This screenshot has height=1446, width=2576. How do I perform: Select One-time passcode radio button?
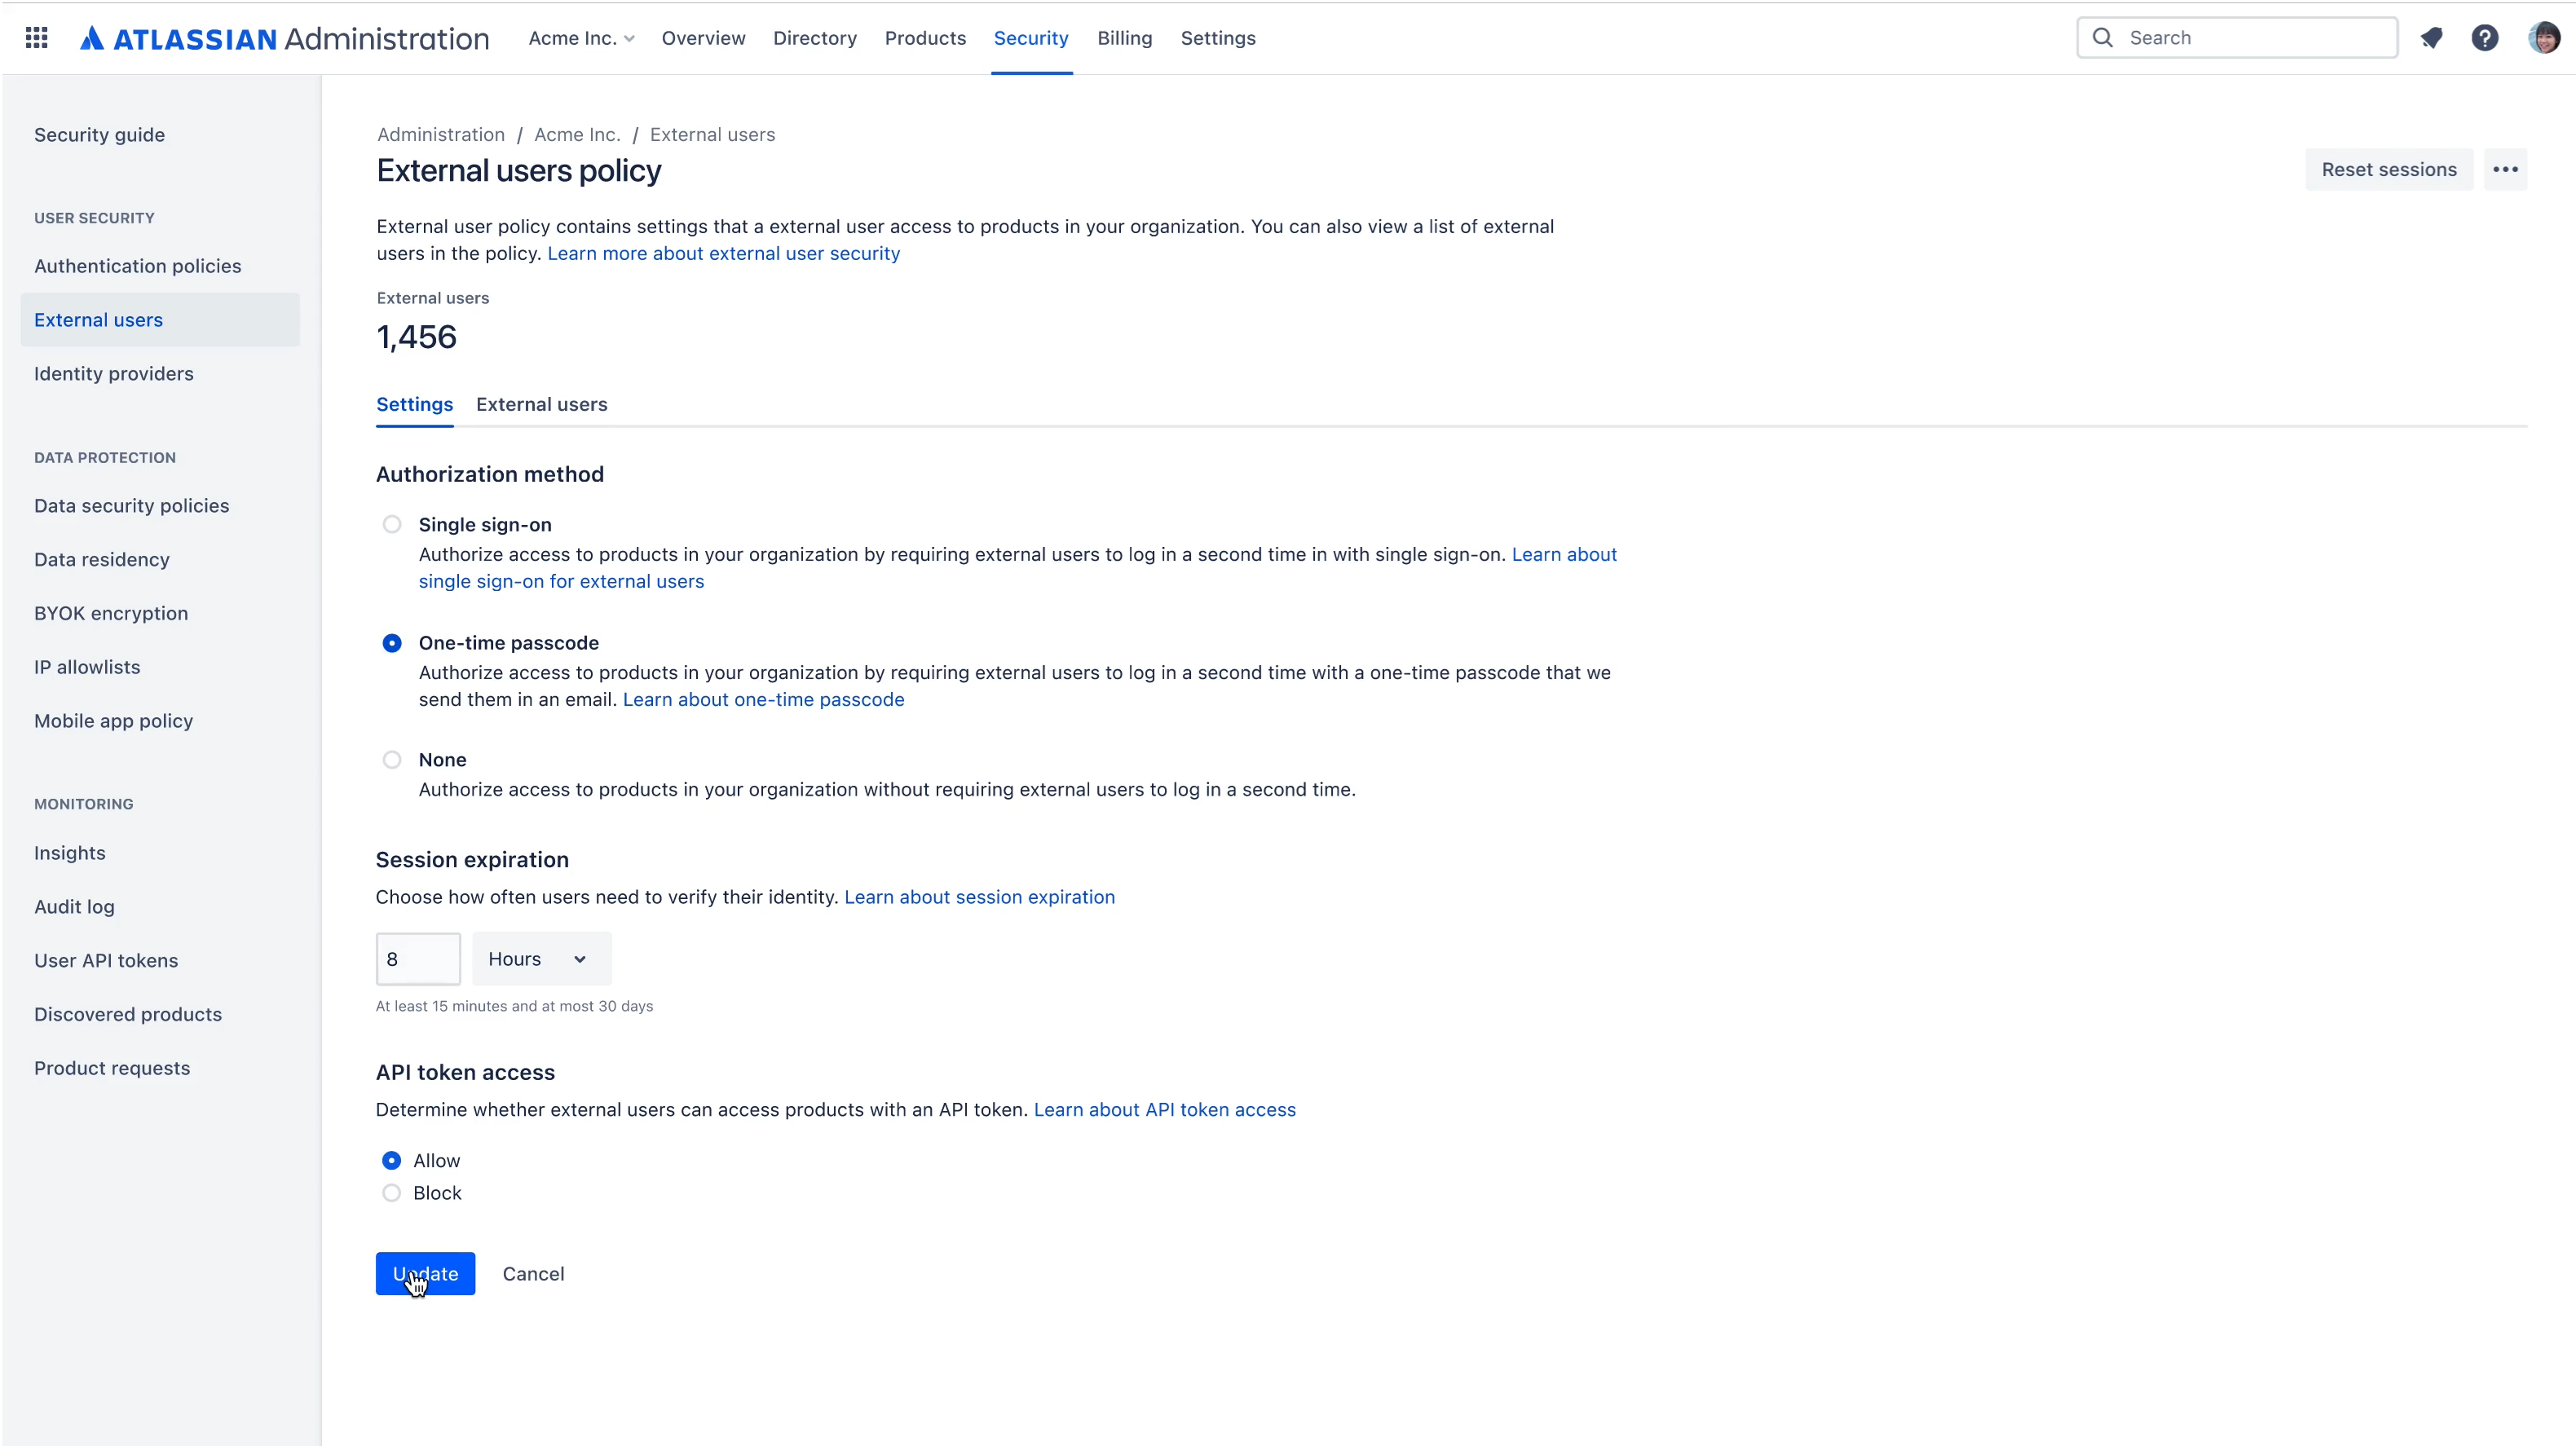392,643
